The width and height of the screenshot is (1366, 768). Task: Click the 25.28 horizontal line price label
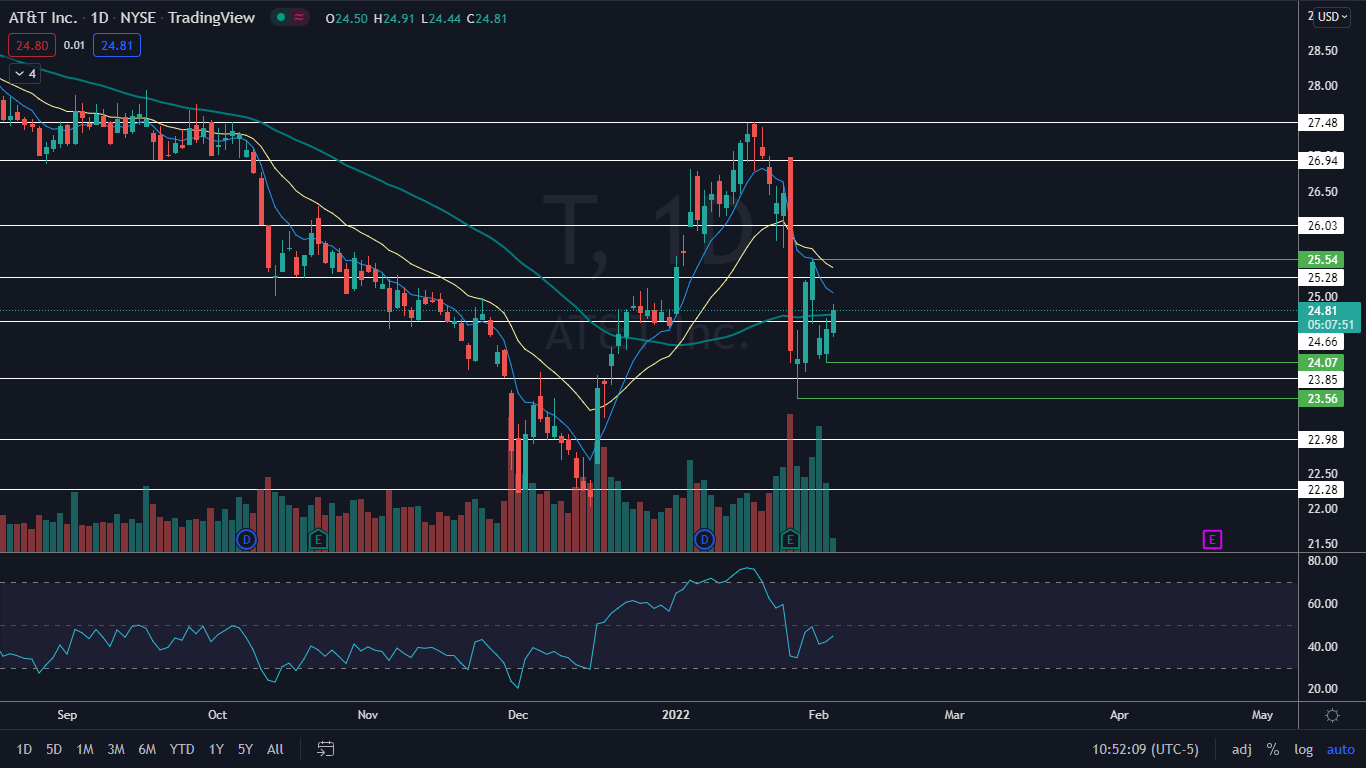pyautogui.click(x=1323, y=277)
